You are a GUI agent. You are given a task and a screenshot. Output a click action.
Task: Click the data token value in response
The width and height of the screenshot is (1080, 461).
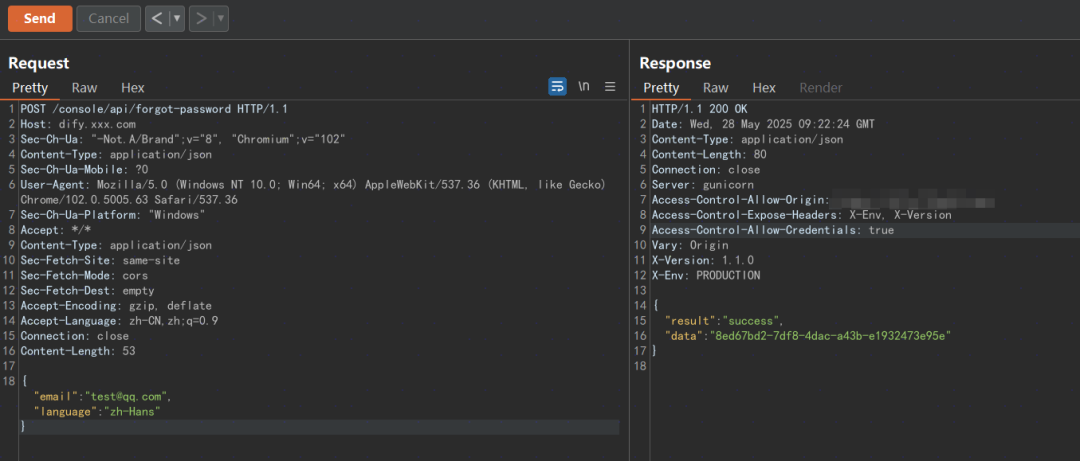pos(829,336)
